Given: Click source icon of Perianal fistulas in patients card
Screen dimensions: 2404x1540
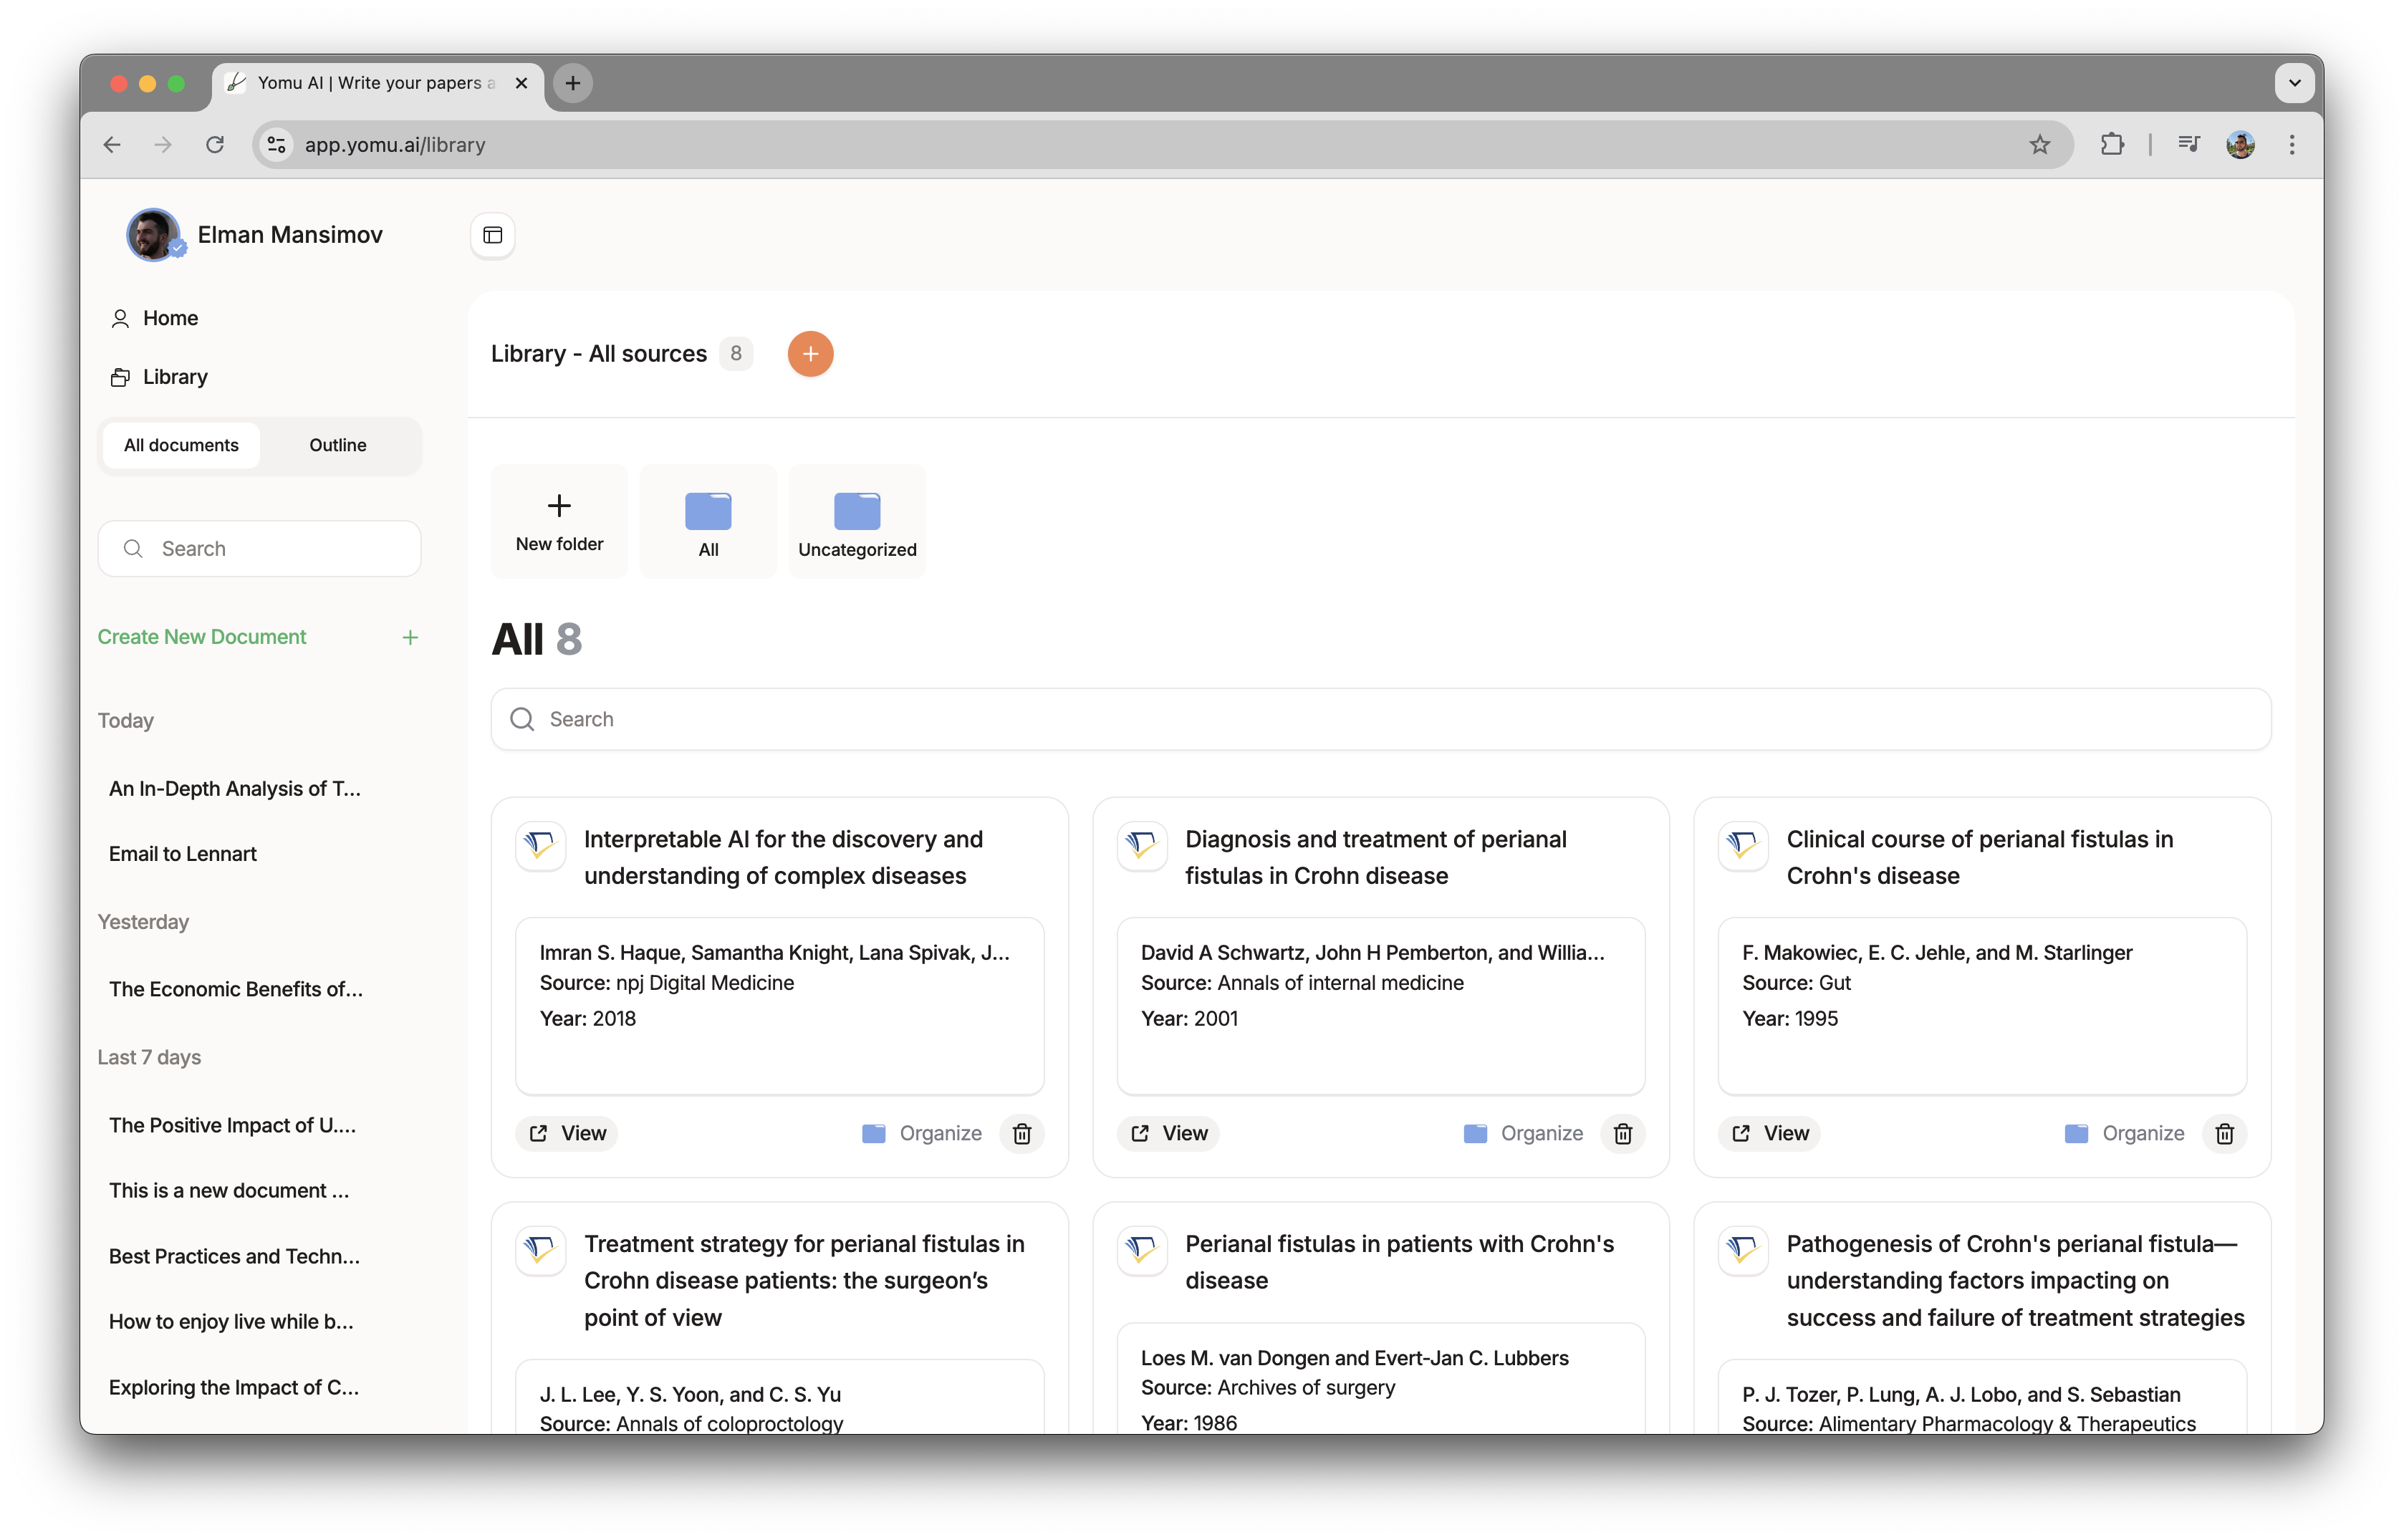Looking at the screenshot, I should 1142,1250.
